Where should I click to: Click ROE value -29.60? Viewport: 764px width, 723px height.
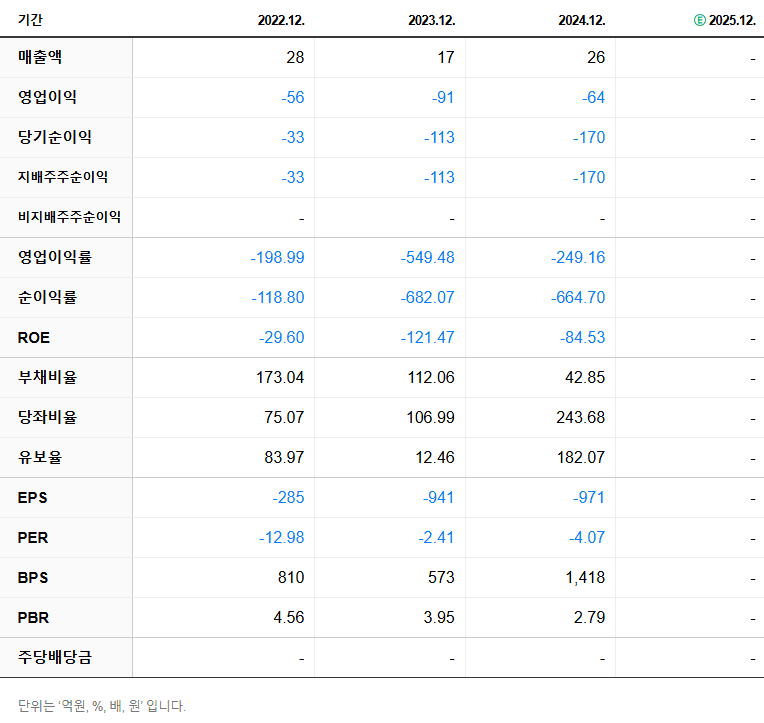pos(282,337)
